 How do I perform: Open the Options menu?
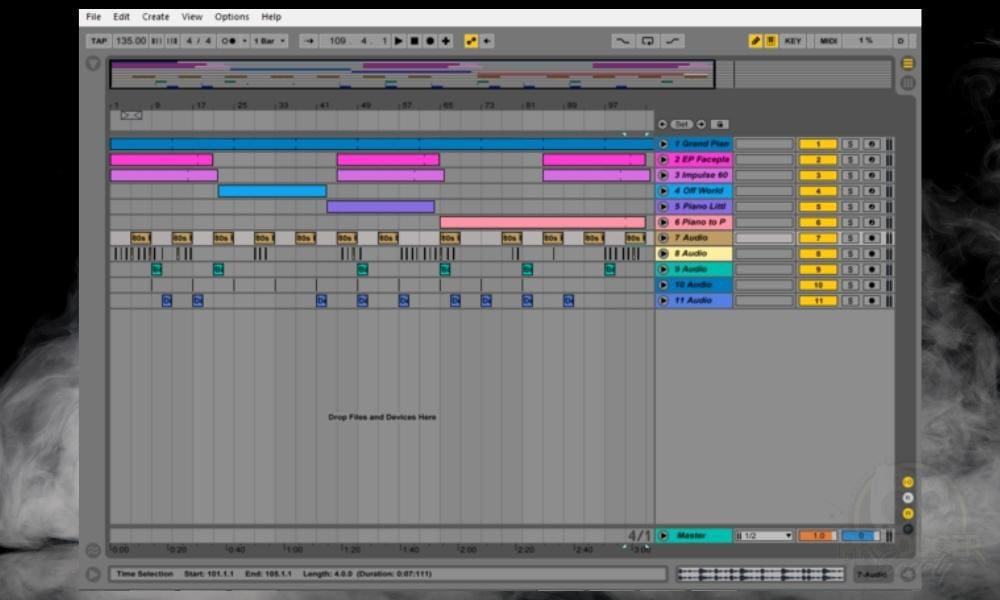click(x=232, y=17)
